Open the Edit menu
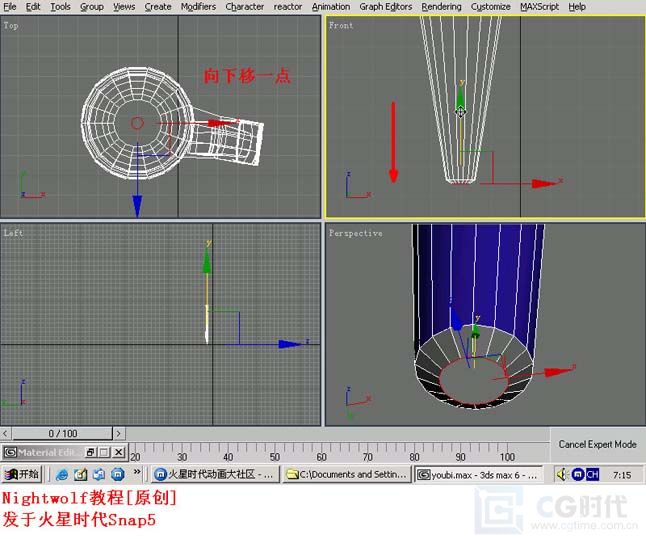 [x=33, y=7]
